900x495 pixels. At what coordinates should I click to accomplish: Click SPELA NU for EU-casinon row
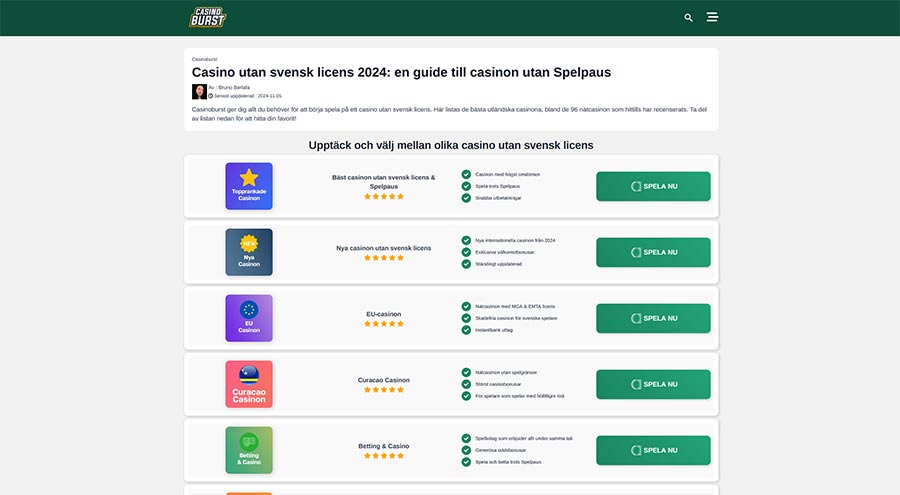point(653,318)
